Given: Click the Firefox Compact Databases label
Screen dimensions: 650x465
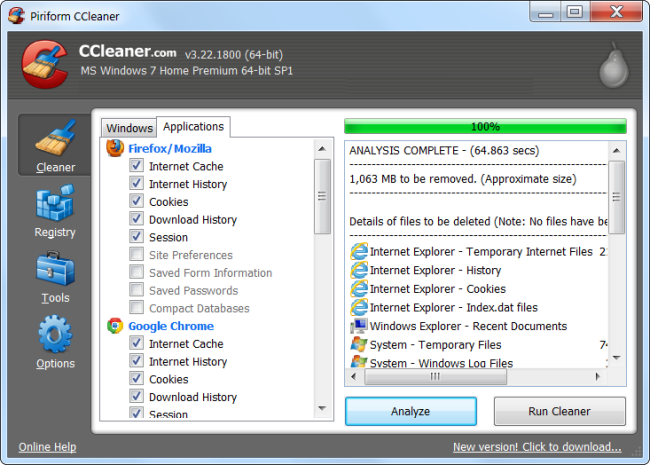Looking at the screenshot, I should [x=199, y=308].
